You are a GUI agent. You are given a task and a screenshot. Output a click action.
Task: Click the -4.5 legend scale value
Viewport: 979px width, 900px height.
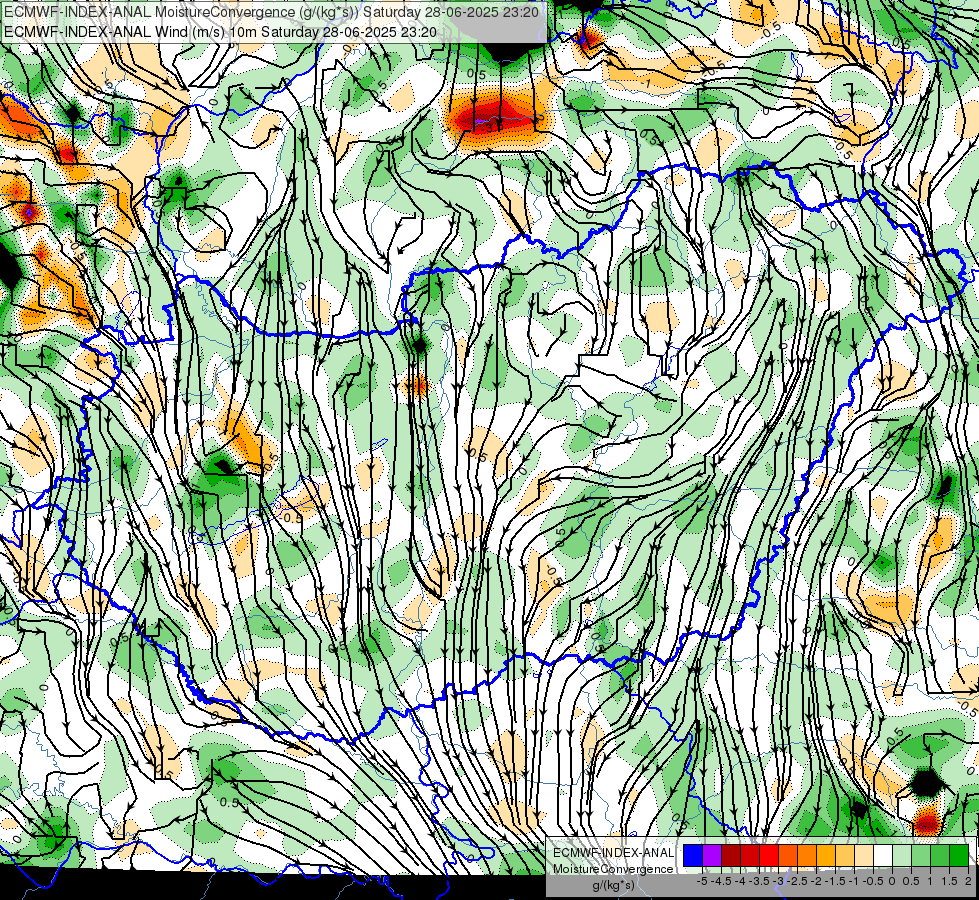pos(721,881)
